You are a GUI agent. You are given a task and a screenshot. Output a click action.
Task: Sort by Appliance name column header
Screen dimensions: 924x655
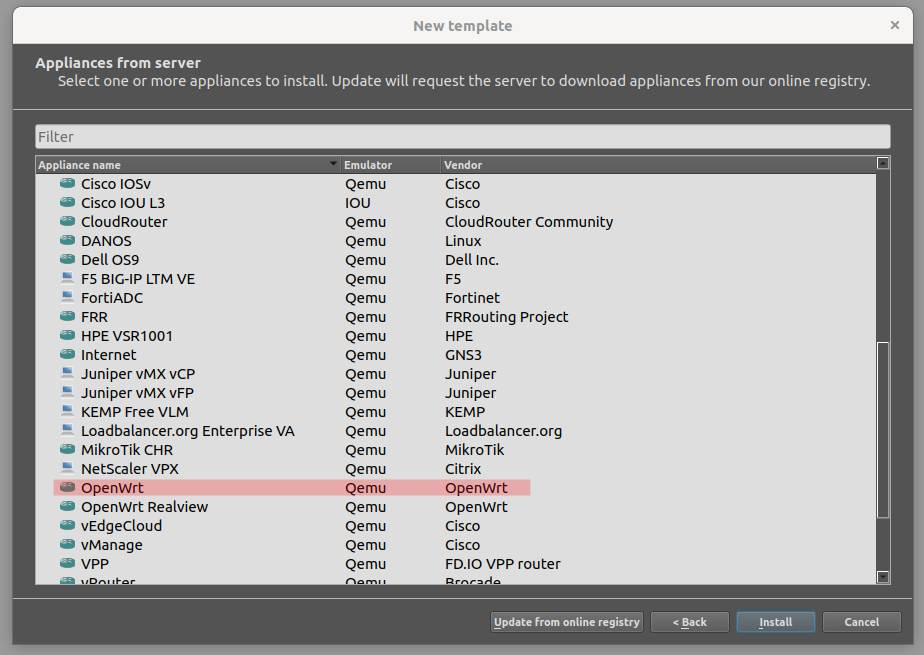coord(187,165)
